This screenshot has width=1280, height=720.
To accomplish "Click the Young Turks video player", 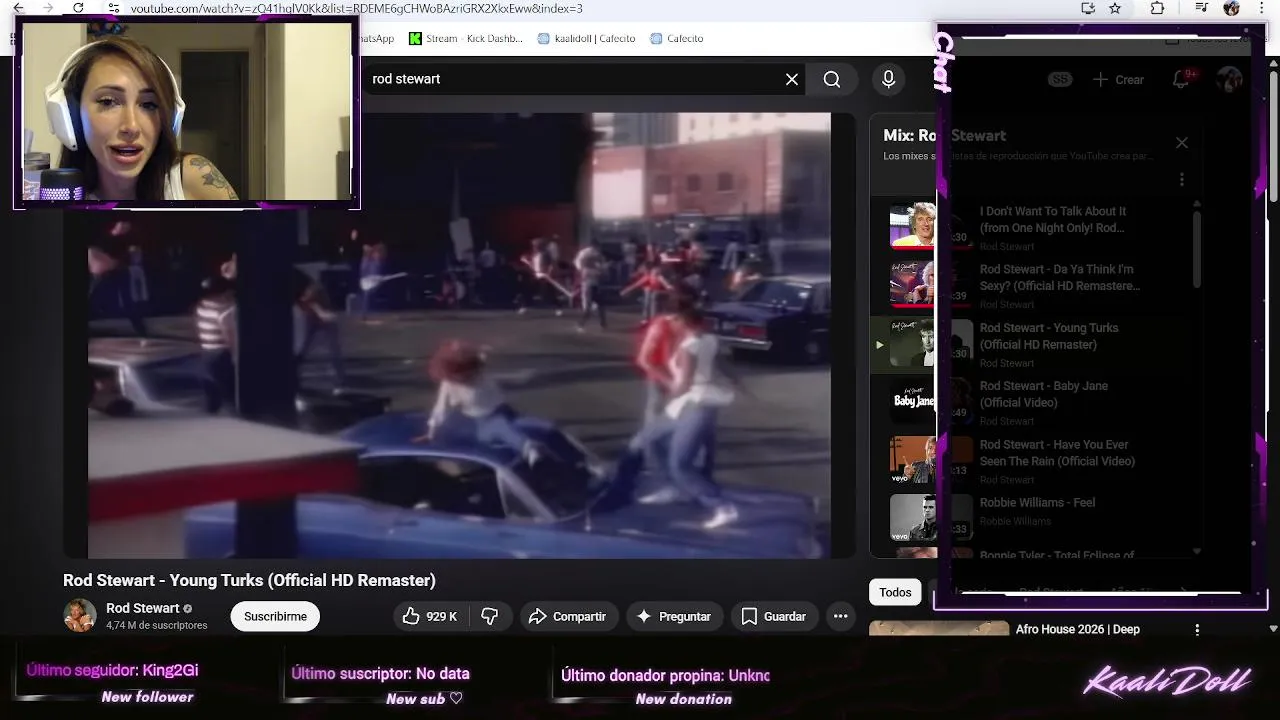I will [x=459, y=335].
